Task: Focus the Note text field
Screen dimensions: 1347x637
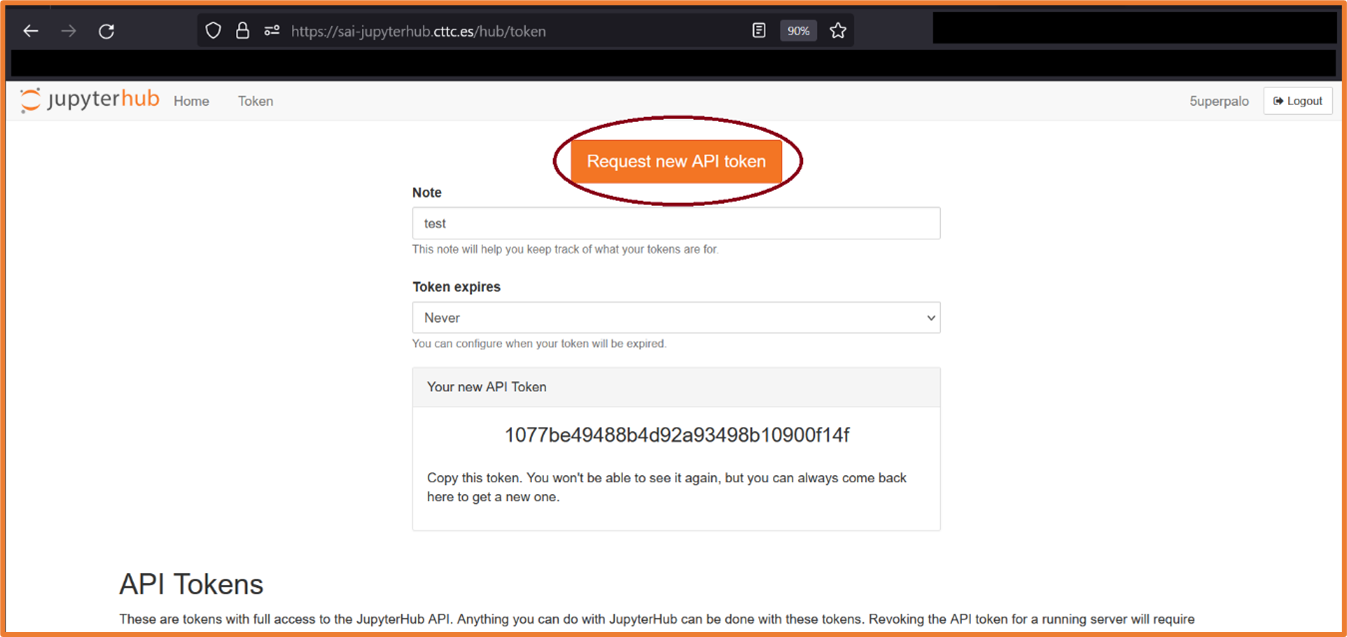Action: click(676, 223)
